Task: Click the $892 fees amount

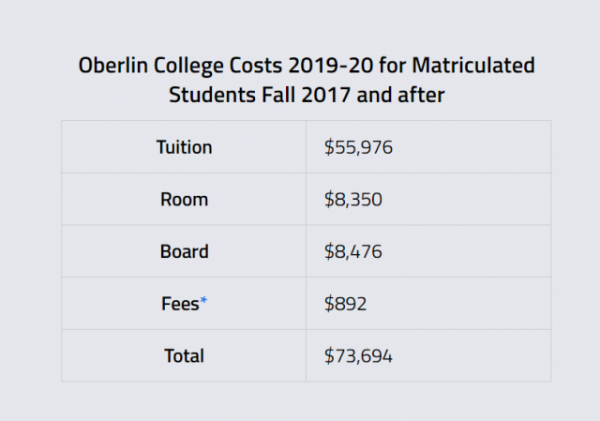Action: point(345,303)
